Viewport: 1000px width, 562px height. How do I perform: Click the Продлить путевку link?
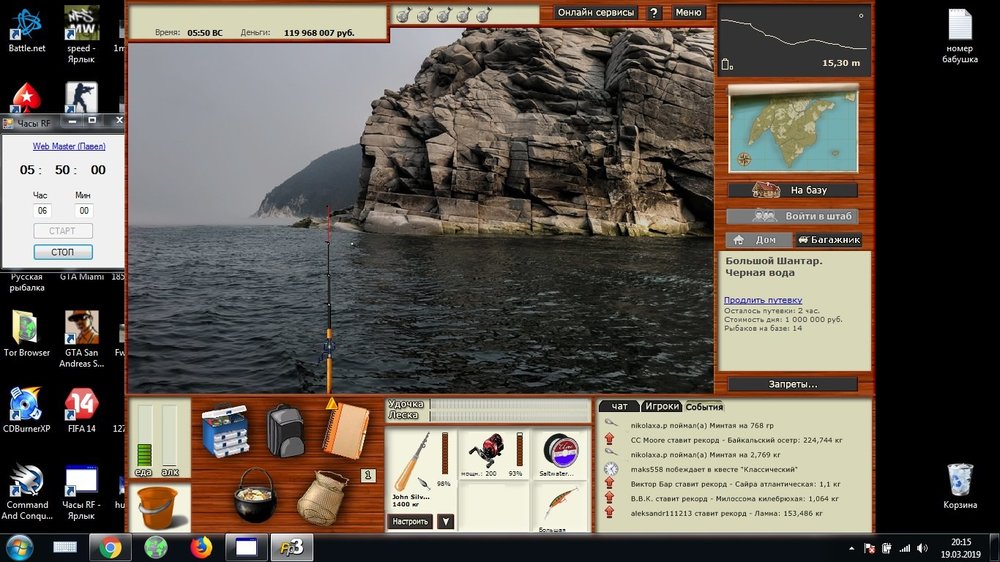pos(763,300)
